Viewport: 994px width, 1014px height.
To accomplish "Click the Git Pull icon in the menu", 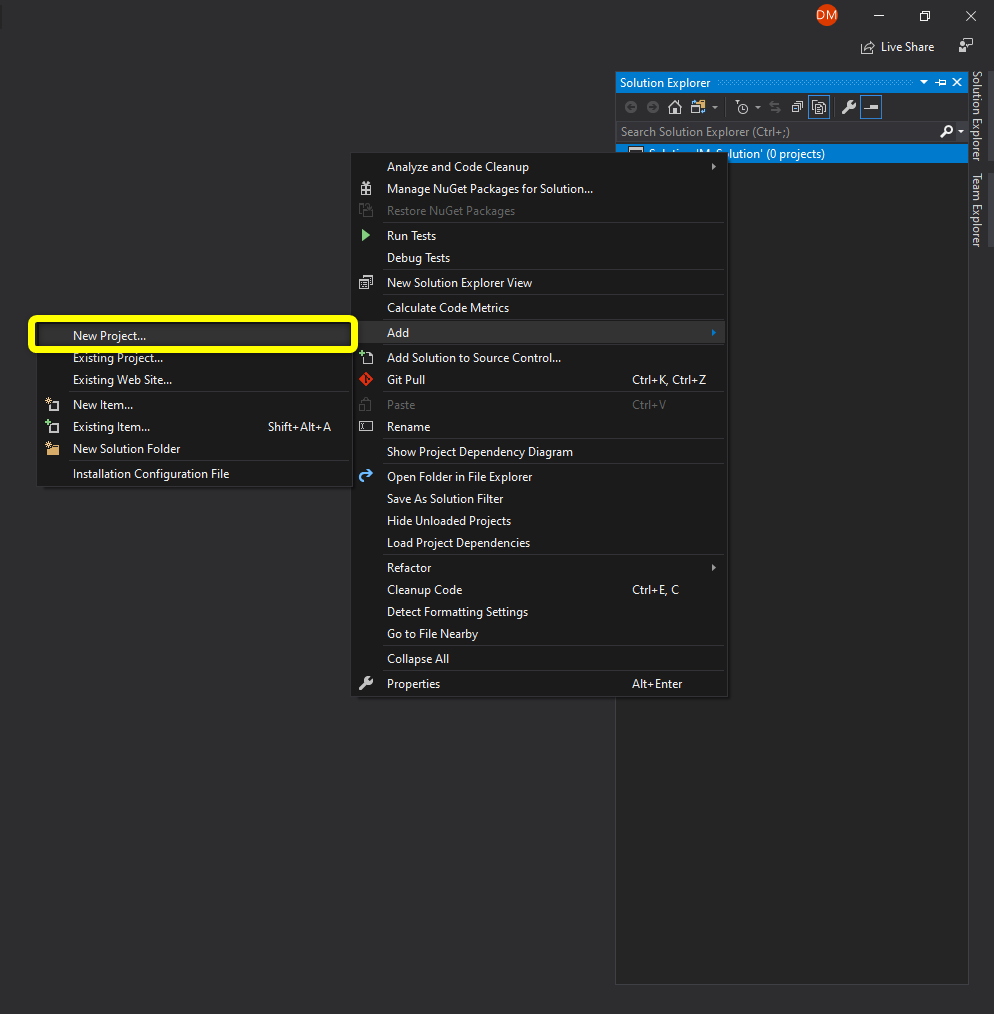I will click(x=366, y=381).
